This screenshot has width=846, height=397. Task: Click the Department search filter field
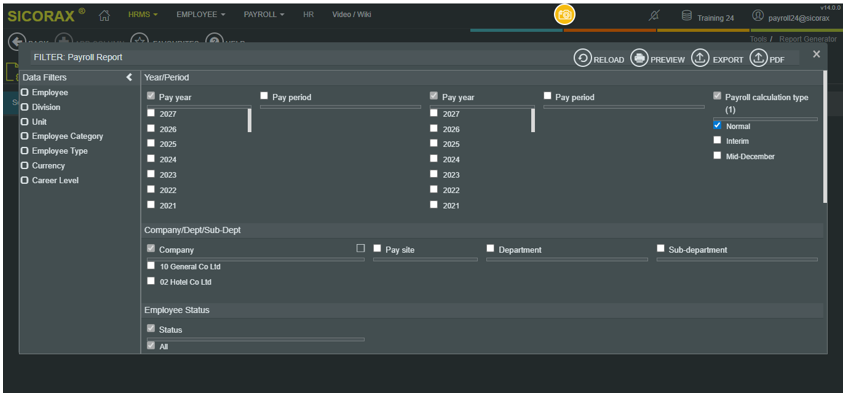tap(567, 259)
